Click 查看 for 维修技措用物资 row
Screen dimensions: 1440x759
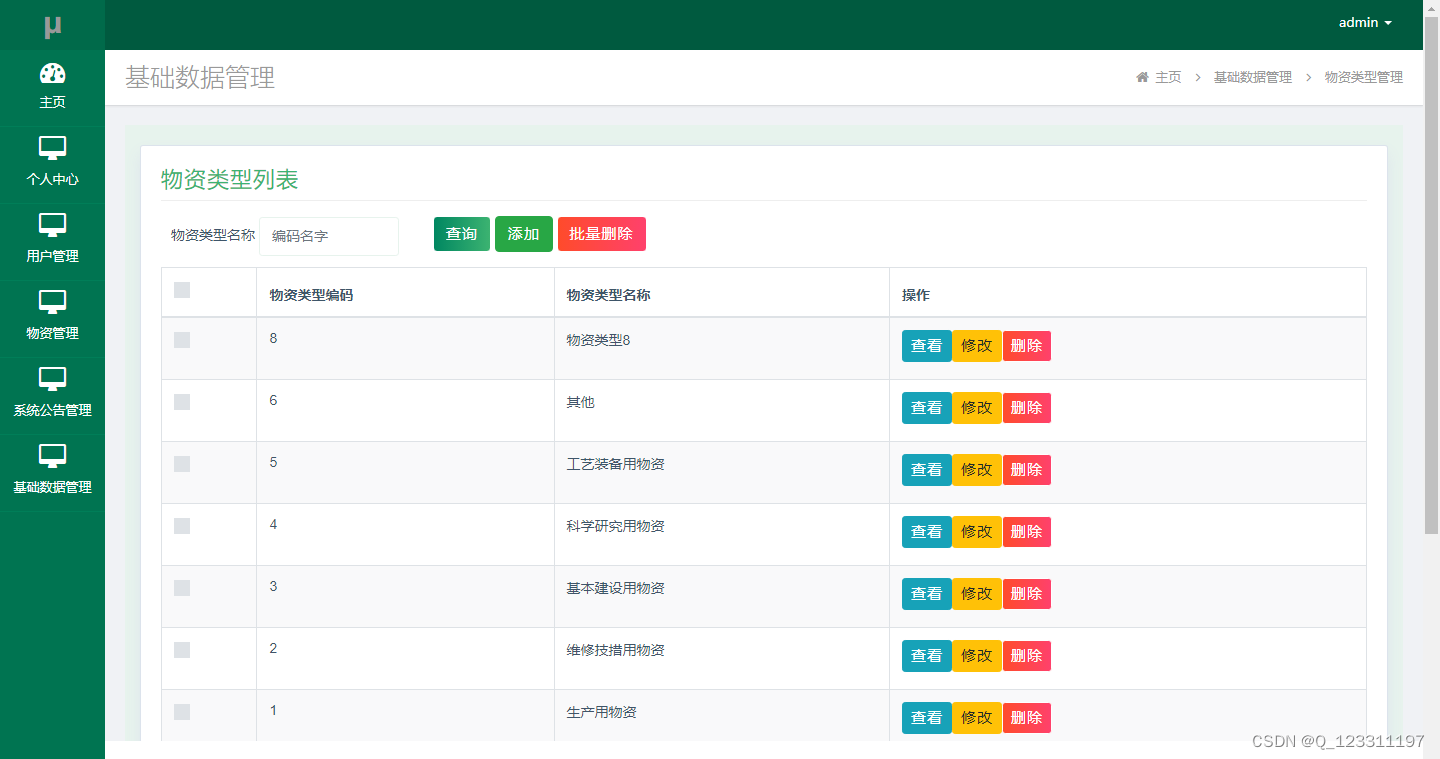927,656
